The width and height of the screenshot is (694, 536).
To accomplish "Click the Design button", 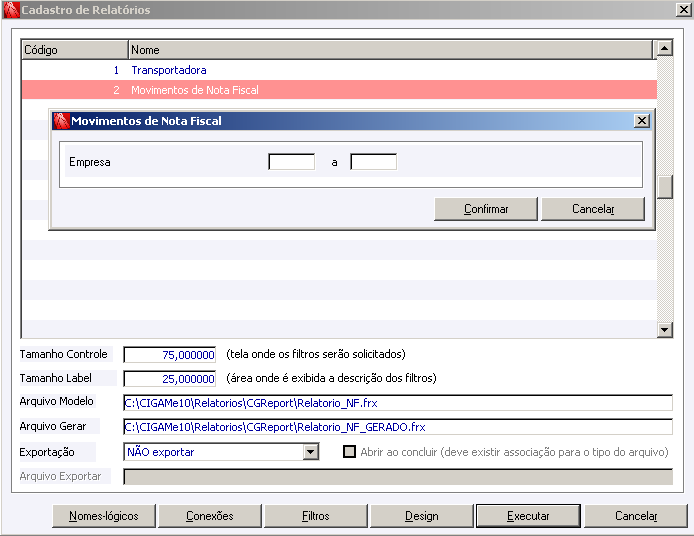I will [x=421, y=516].
